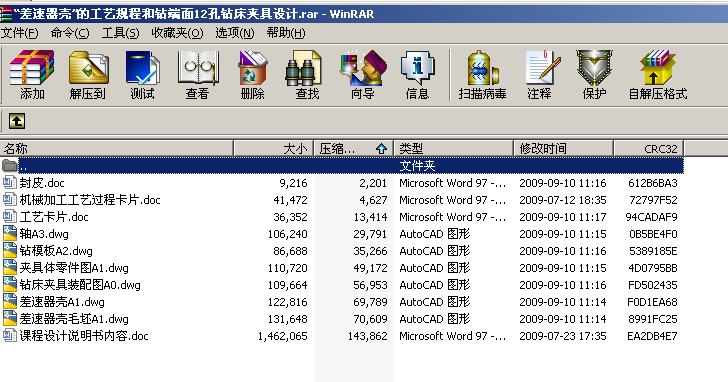The image size is (728, 382).
Task: Open the 帮助(H) menu
Action: click(x=286, y=33)
